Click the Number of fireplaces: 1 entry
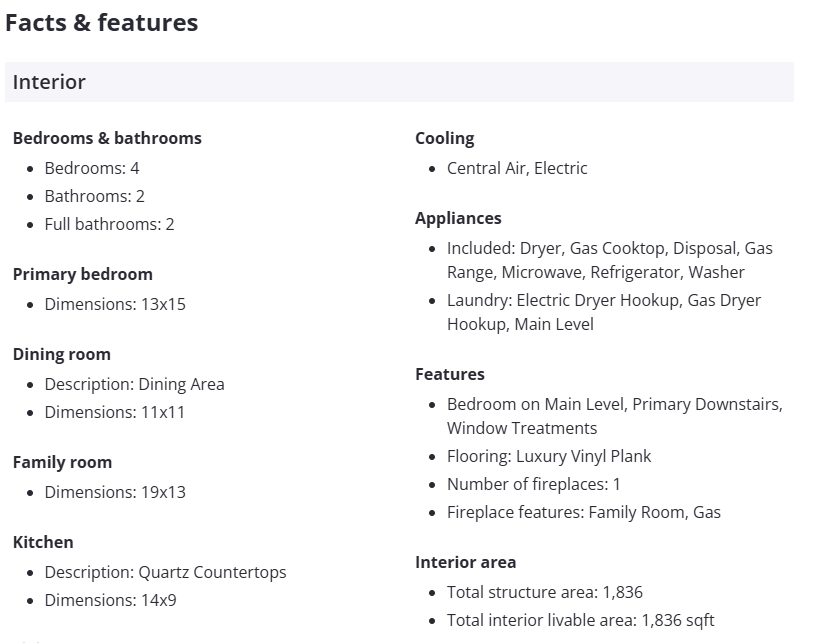This screenshot has height=643, width=823. point(534,484)
